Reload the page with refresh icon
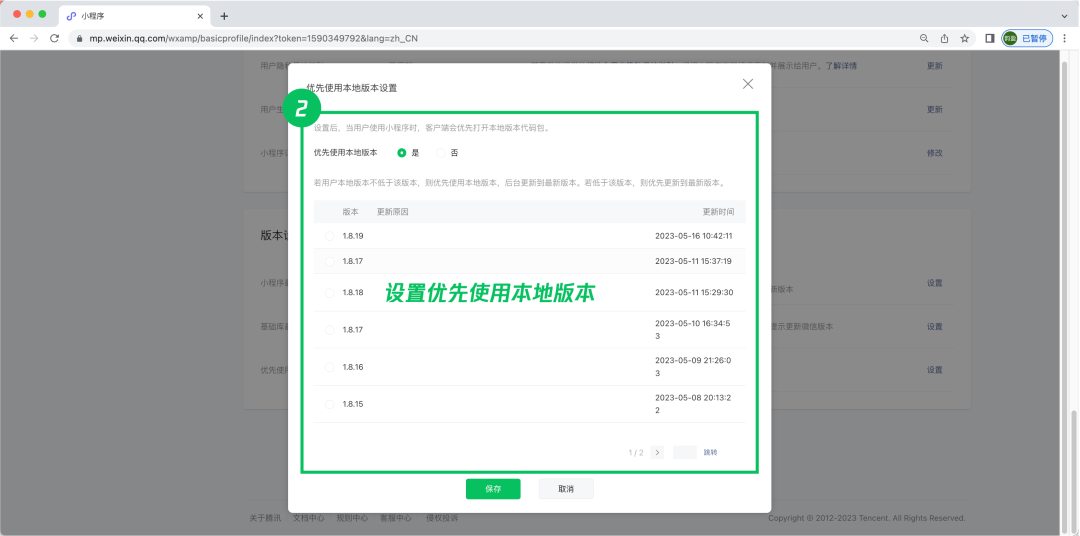 coord(54,39)
